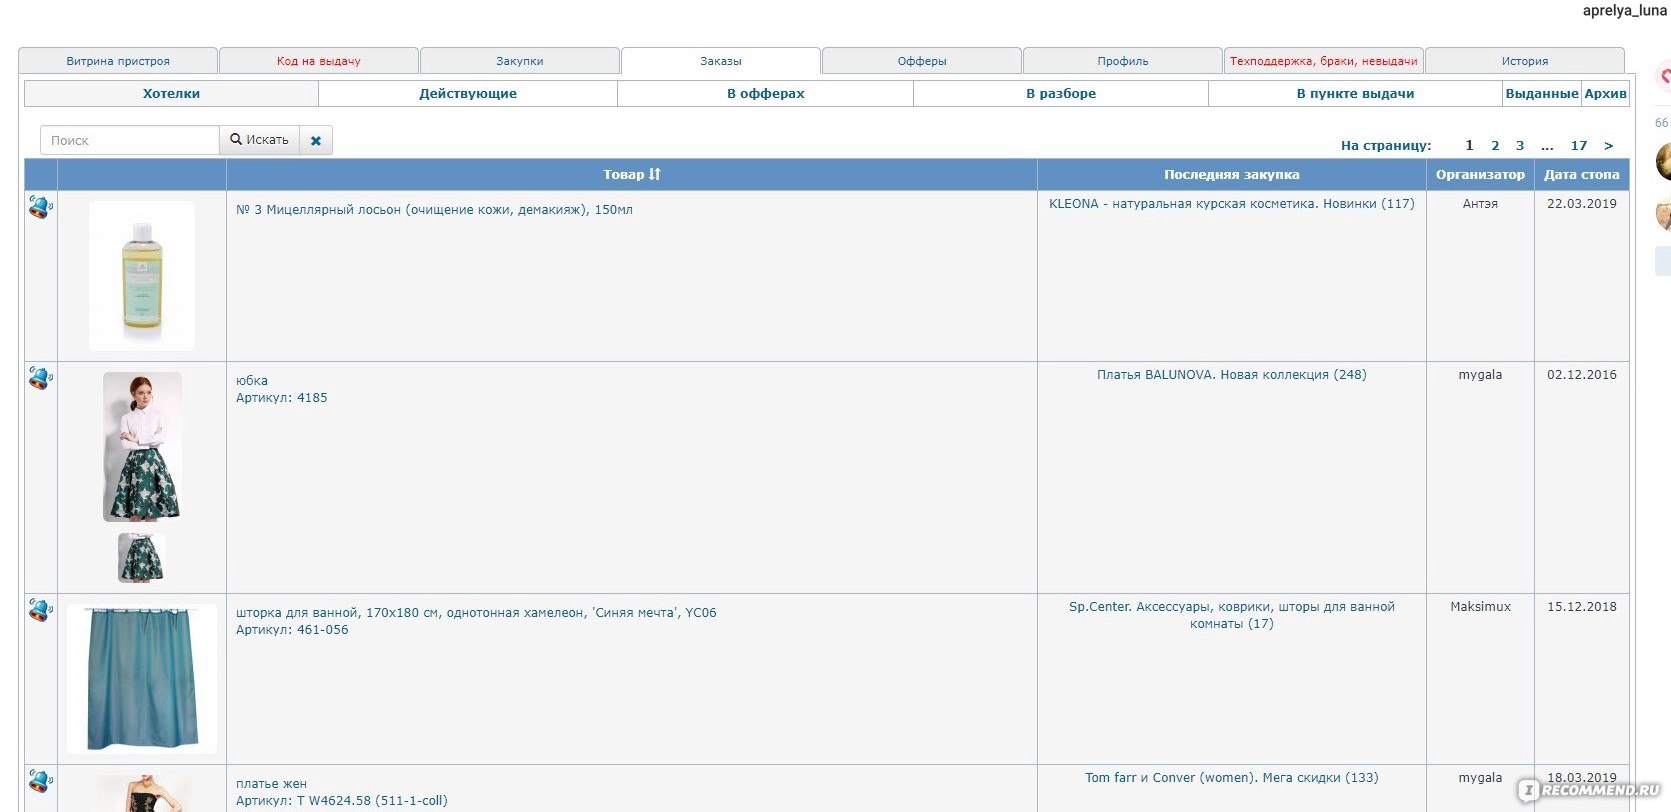This screenshot has height=812, width=1671.
Task: Click the stop date 22.03.2019
Action: click(1582, 204)
